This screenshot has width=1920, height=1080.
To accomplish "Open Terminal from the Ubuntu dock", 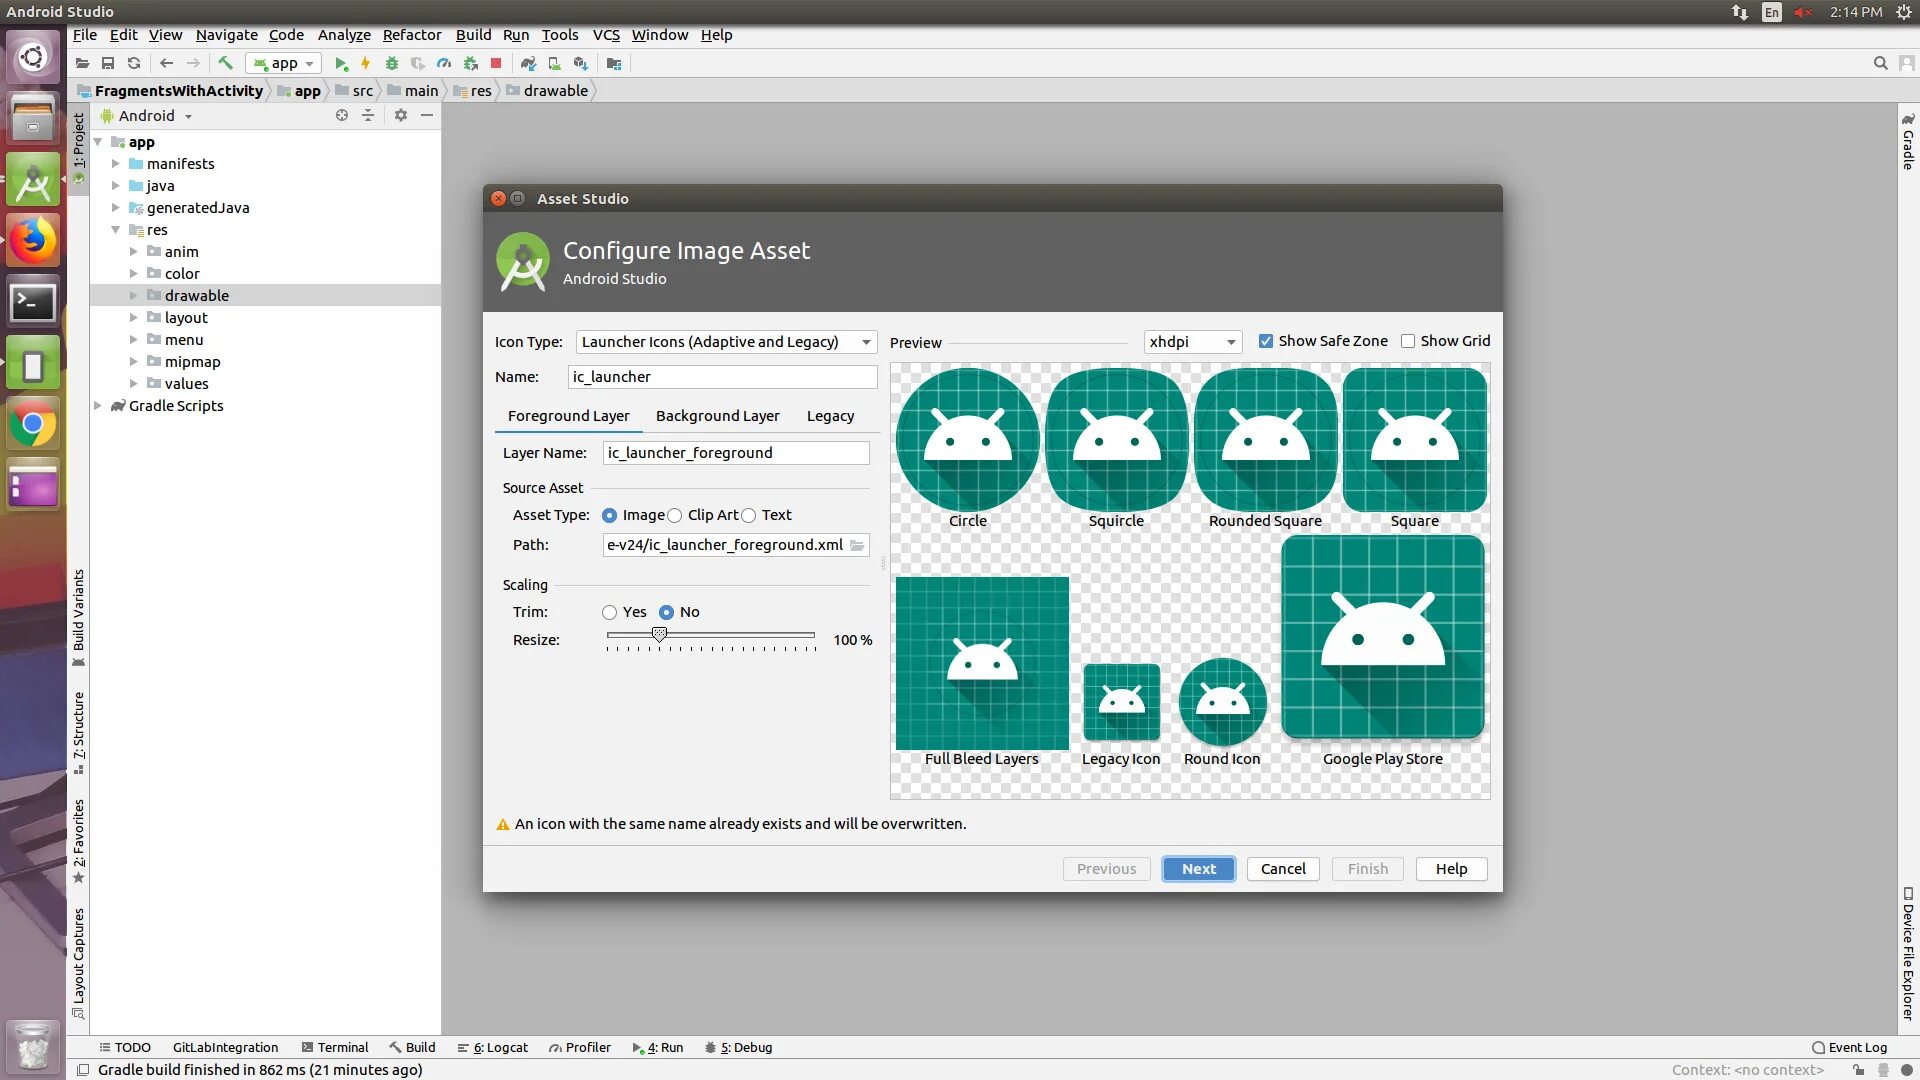I will click(x=33, y=301).
